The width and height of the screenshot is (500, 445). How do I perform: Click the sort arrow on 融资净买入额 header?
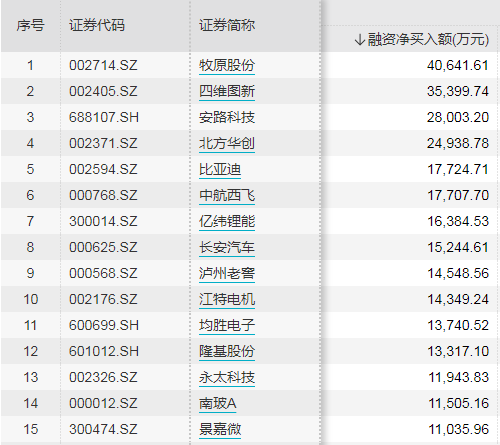[x=360, y=40]
